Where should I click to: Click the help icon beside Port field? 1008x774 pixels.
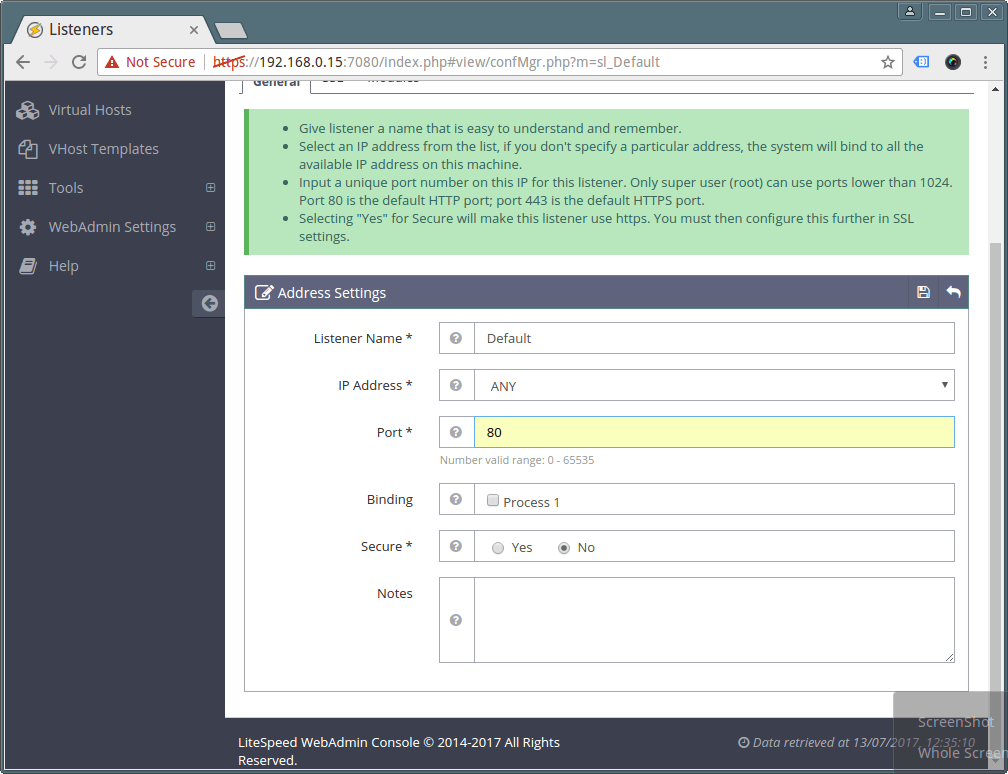coord(456,432)
